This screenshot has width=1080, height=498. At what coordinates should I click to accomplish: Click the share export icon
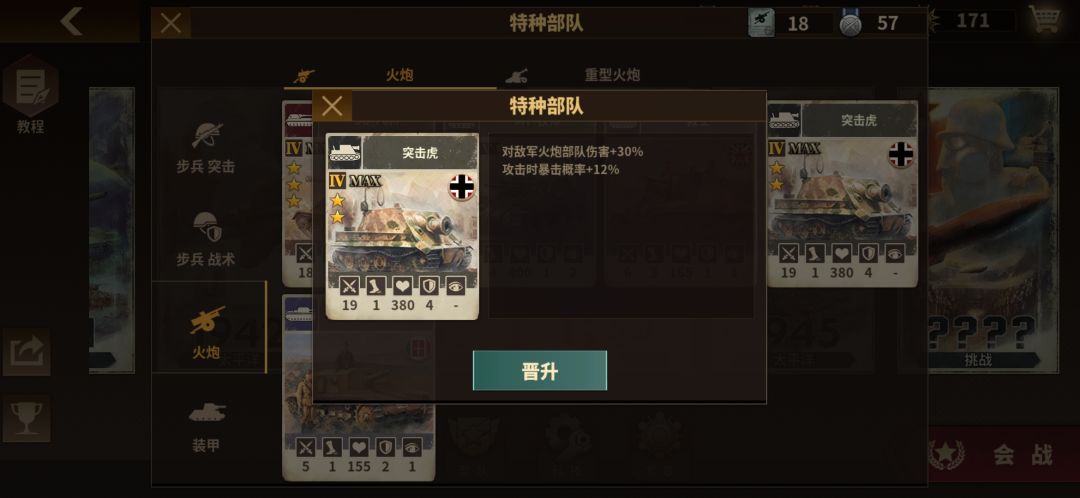pyautogui.click(x=26, y=351)
